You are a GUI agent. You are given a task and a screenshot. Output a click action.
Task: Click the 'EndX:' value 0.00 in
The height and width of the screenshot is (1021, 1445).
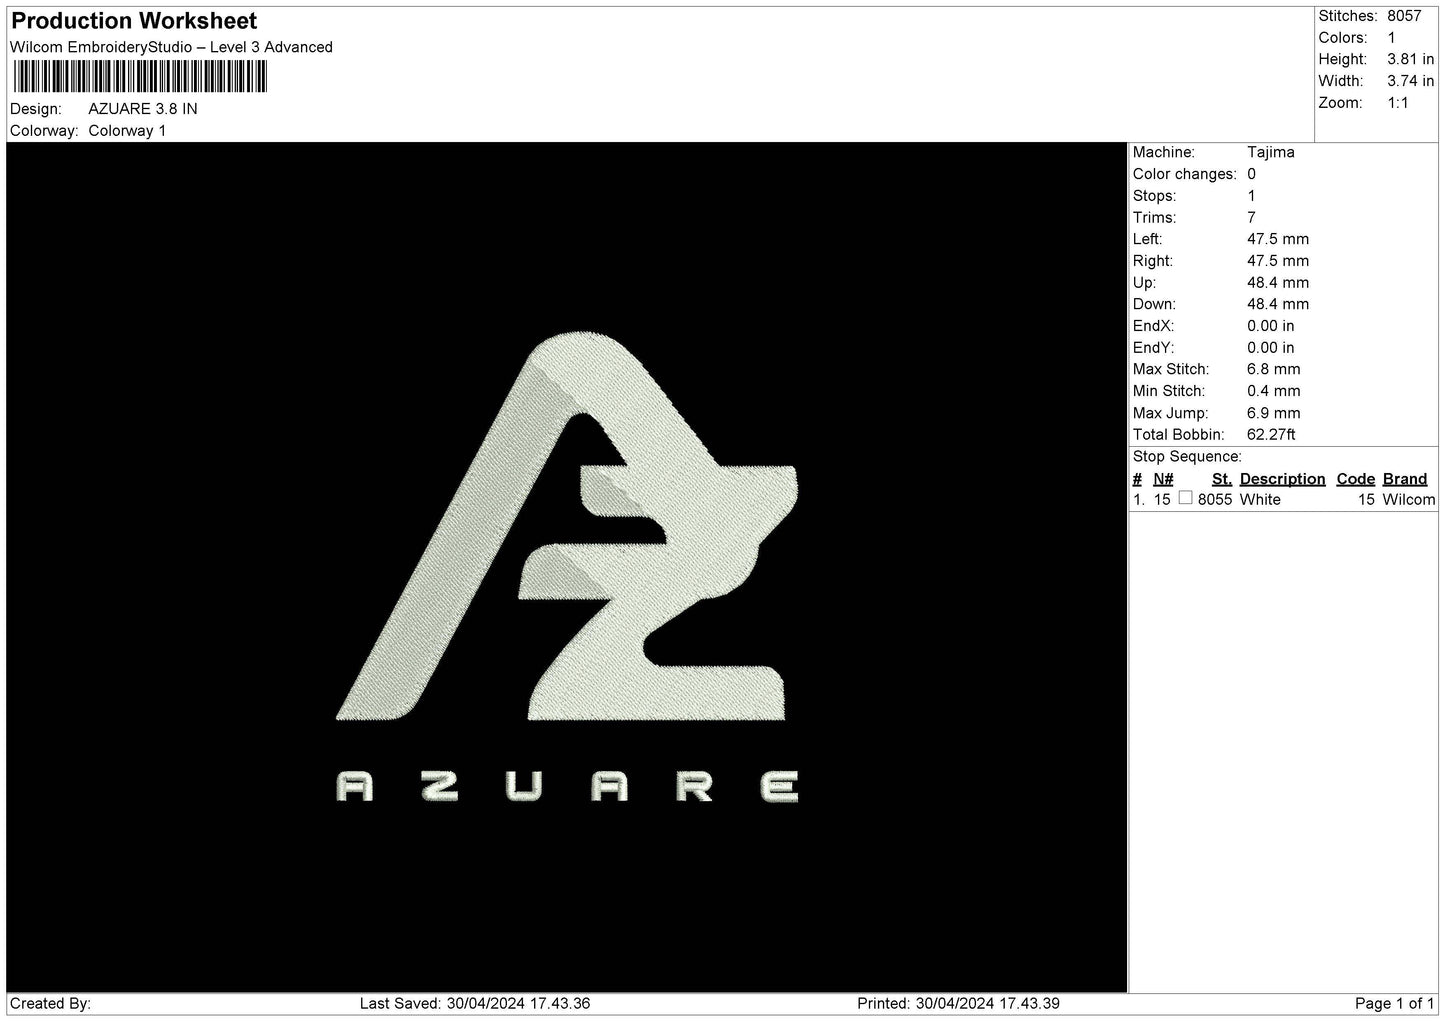pos(1271,326)
